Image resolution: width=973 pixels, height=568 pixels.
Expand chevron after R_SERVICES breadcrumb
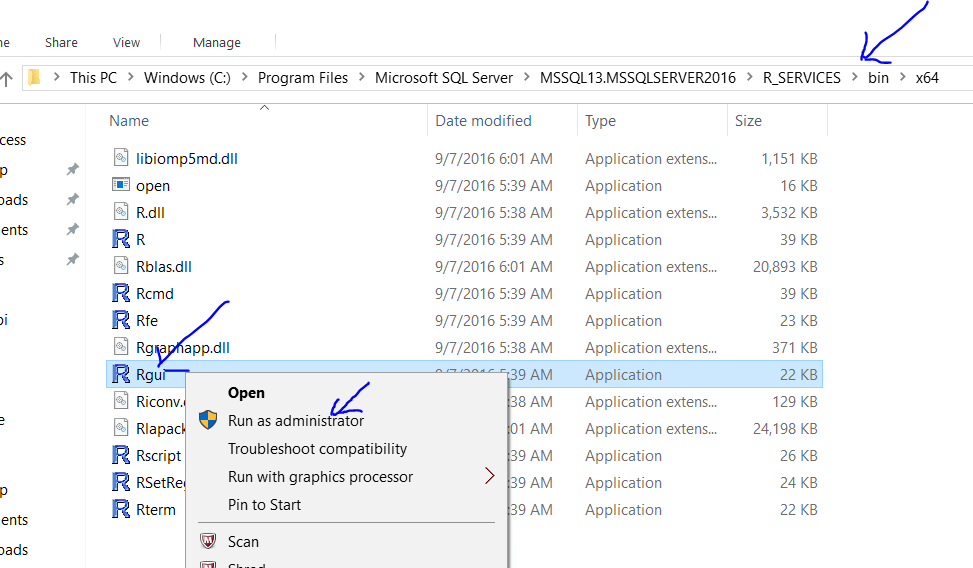pyautogui.click(x=854, y=77)
